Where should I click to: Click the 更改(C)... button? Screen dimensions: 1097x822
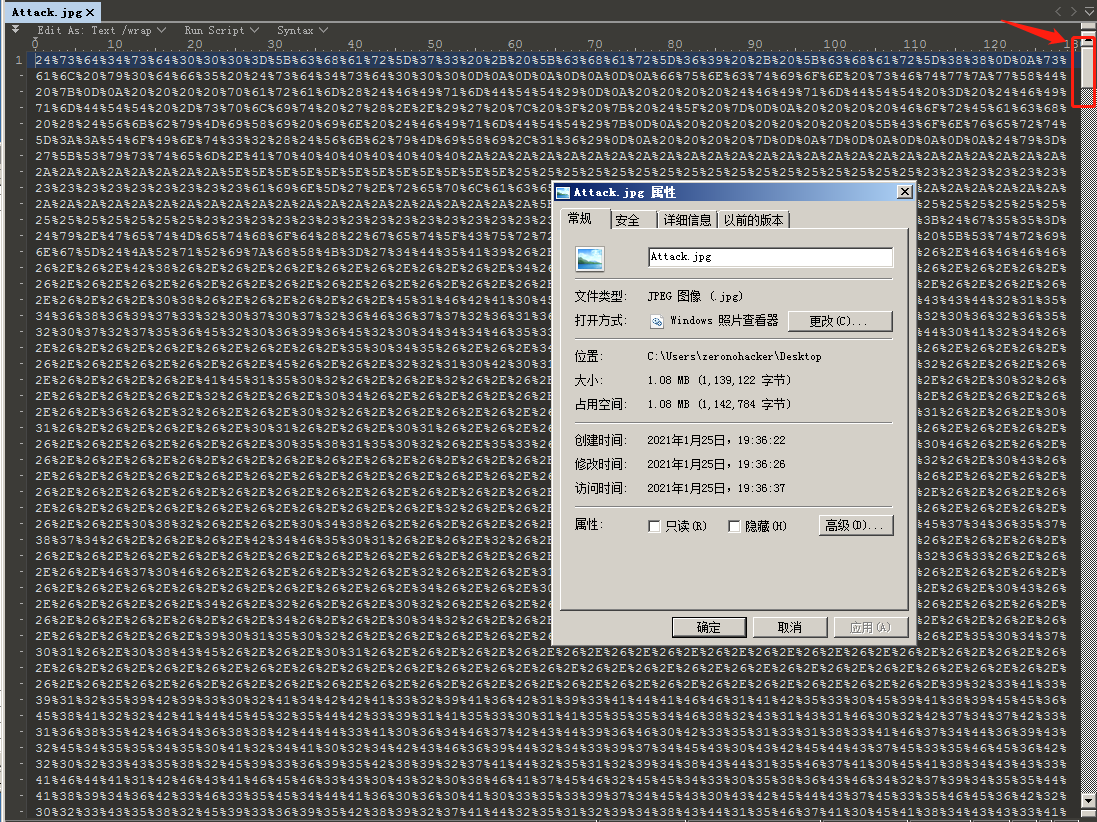(840, 321)
